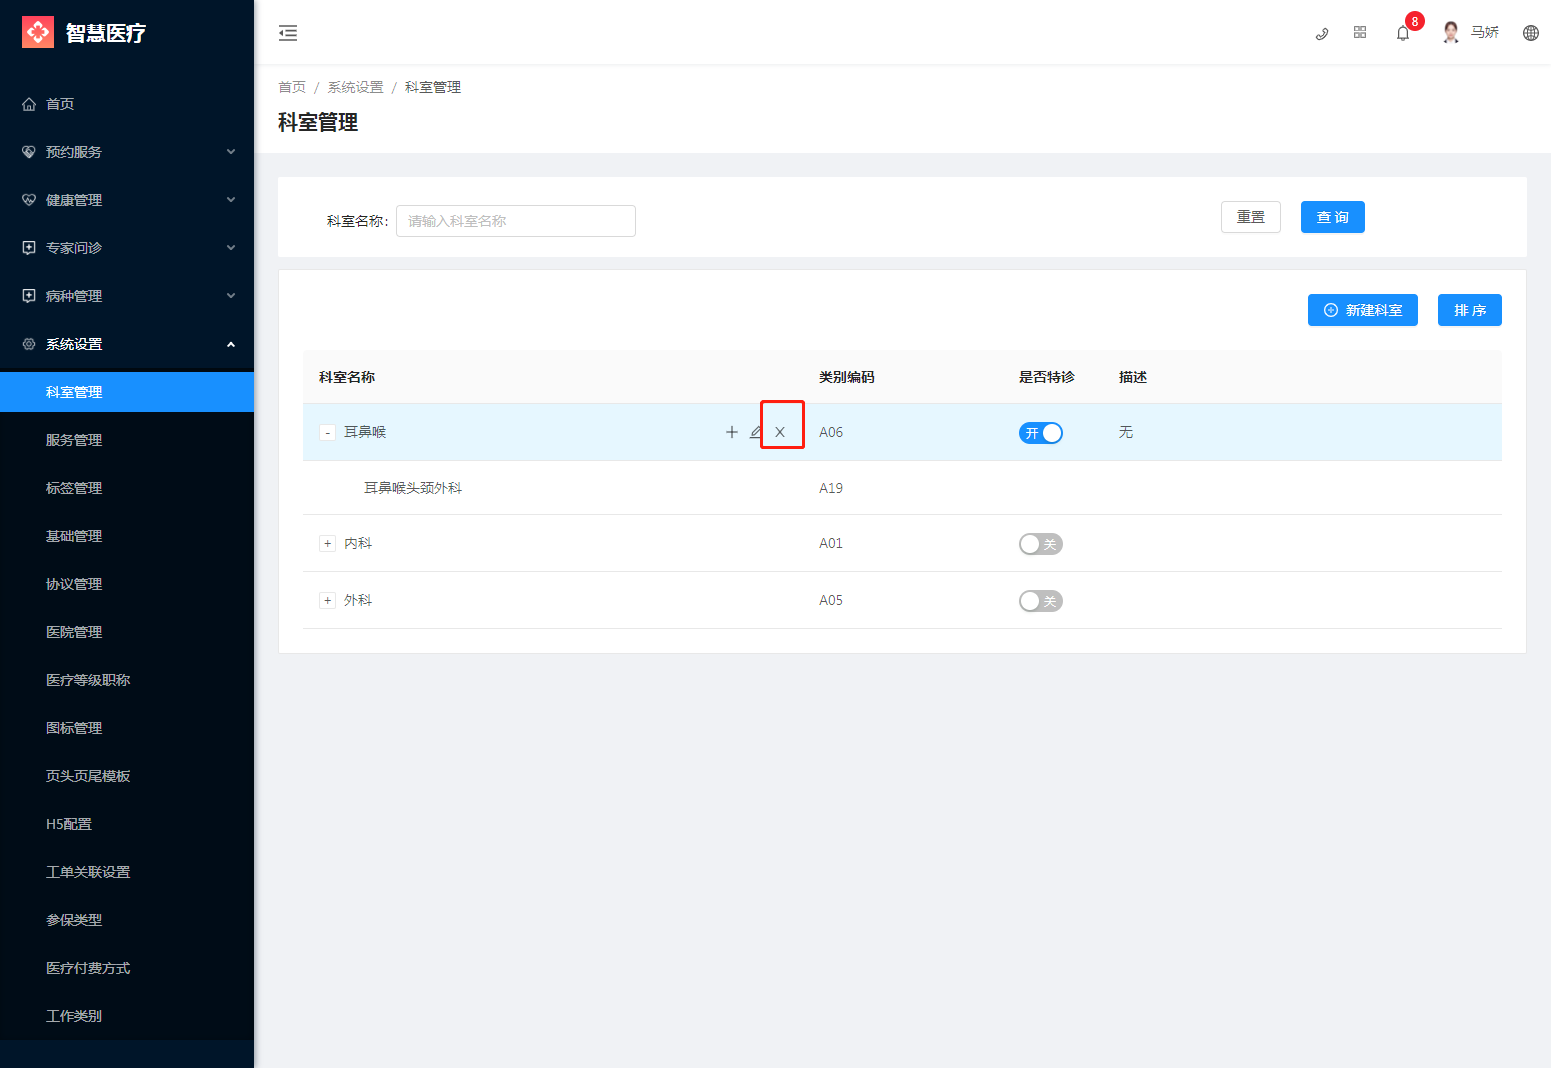
Task: Go to 首页 via the breadcrumb
Action: (292, 87)
